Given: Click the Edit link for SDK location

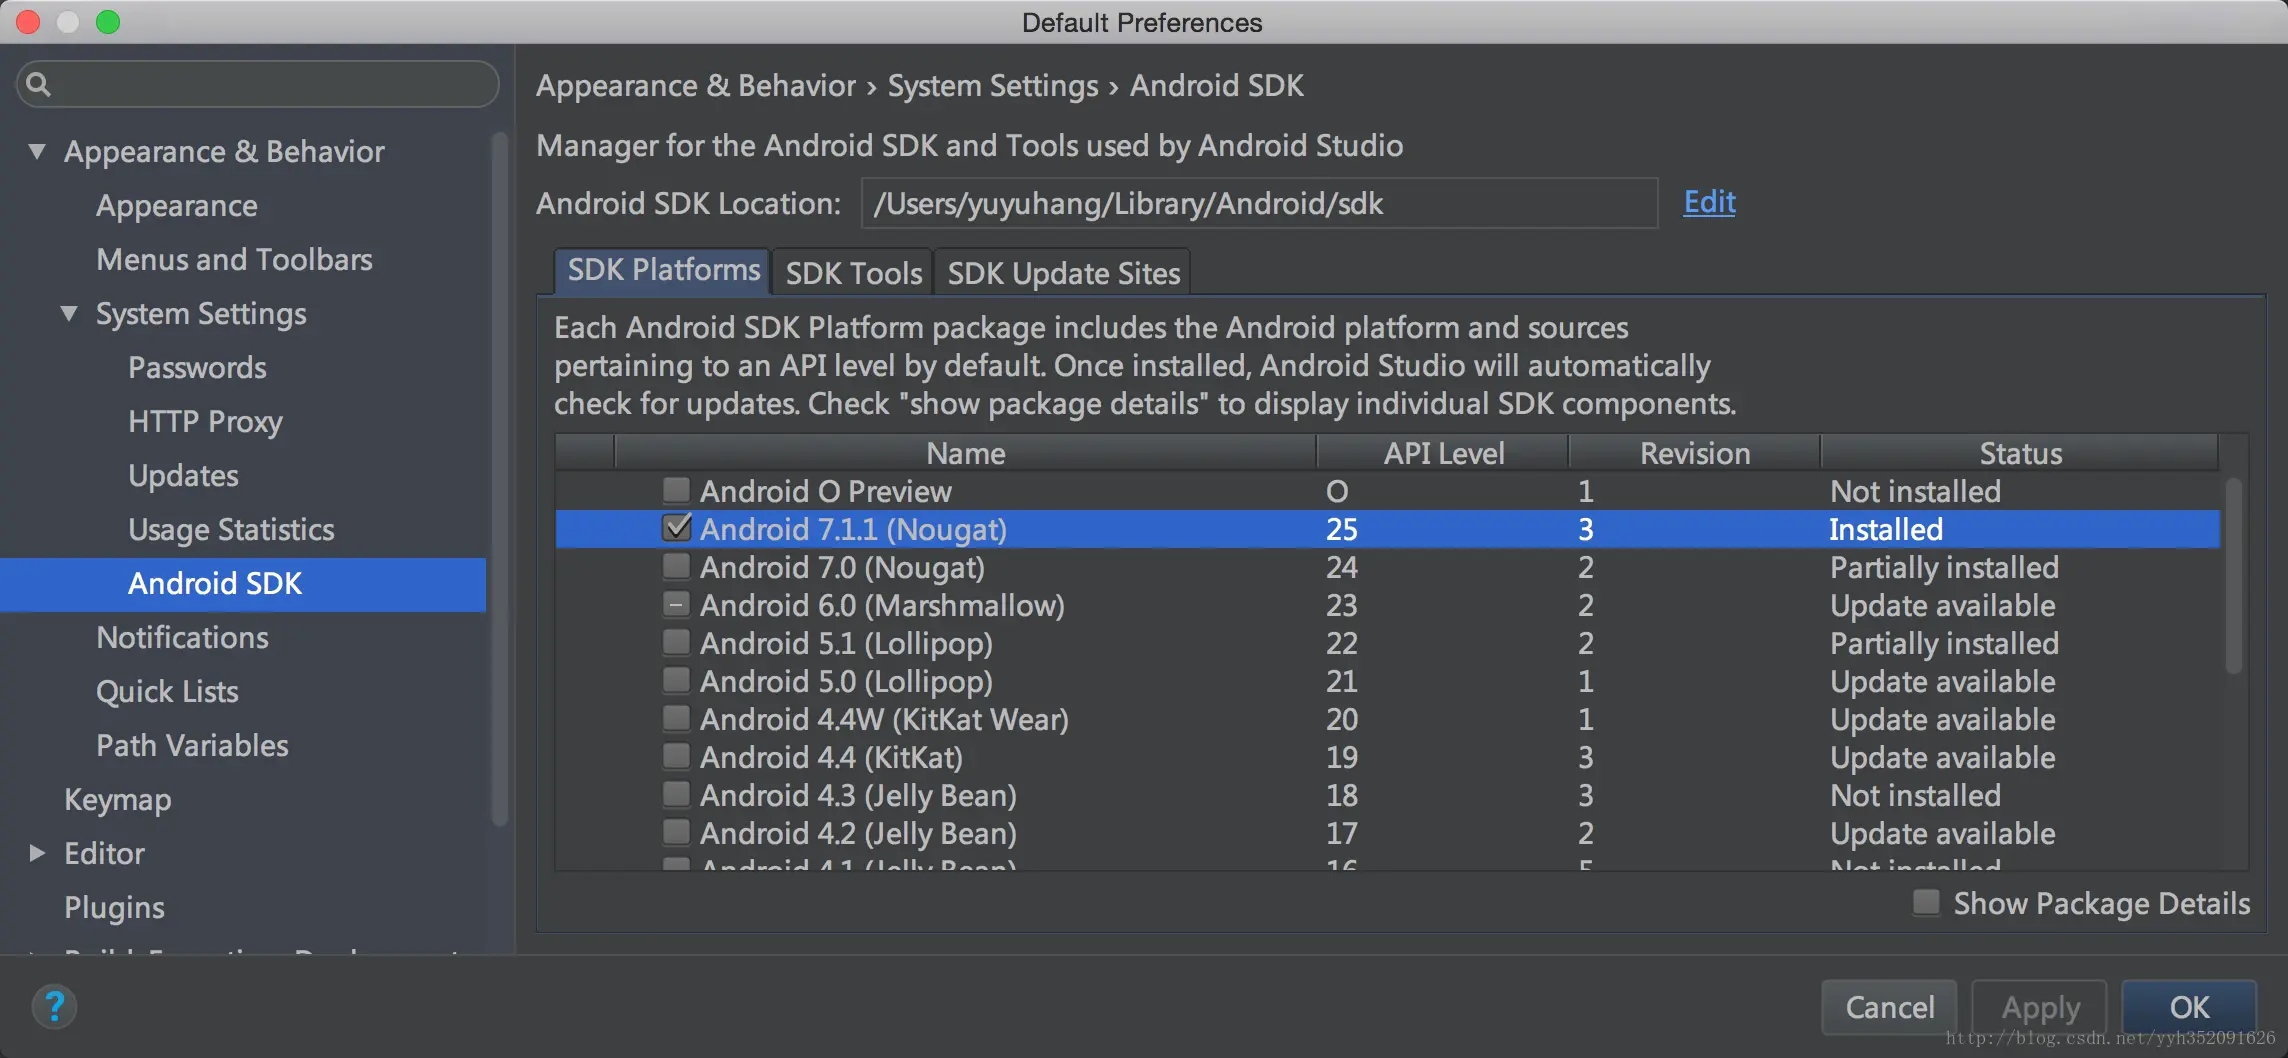Looking at the screenshot, I should 1709,202.
